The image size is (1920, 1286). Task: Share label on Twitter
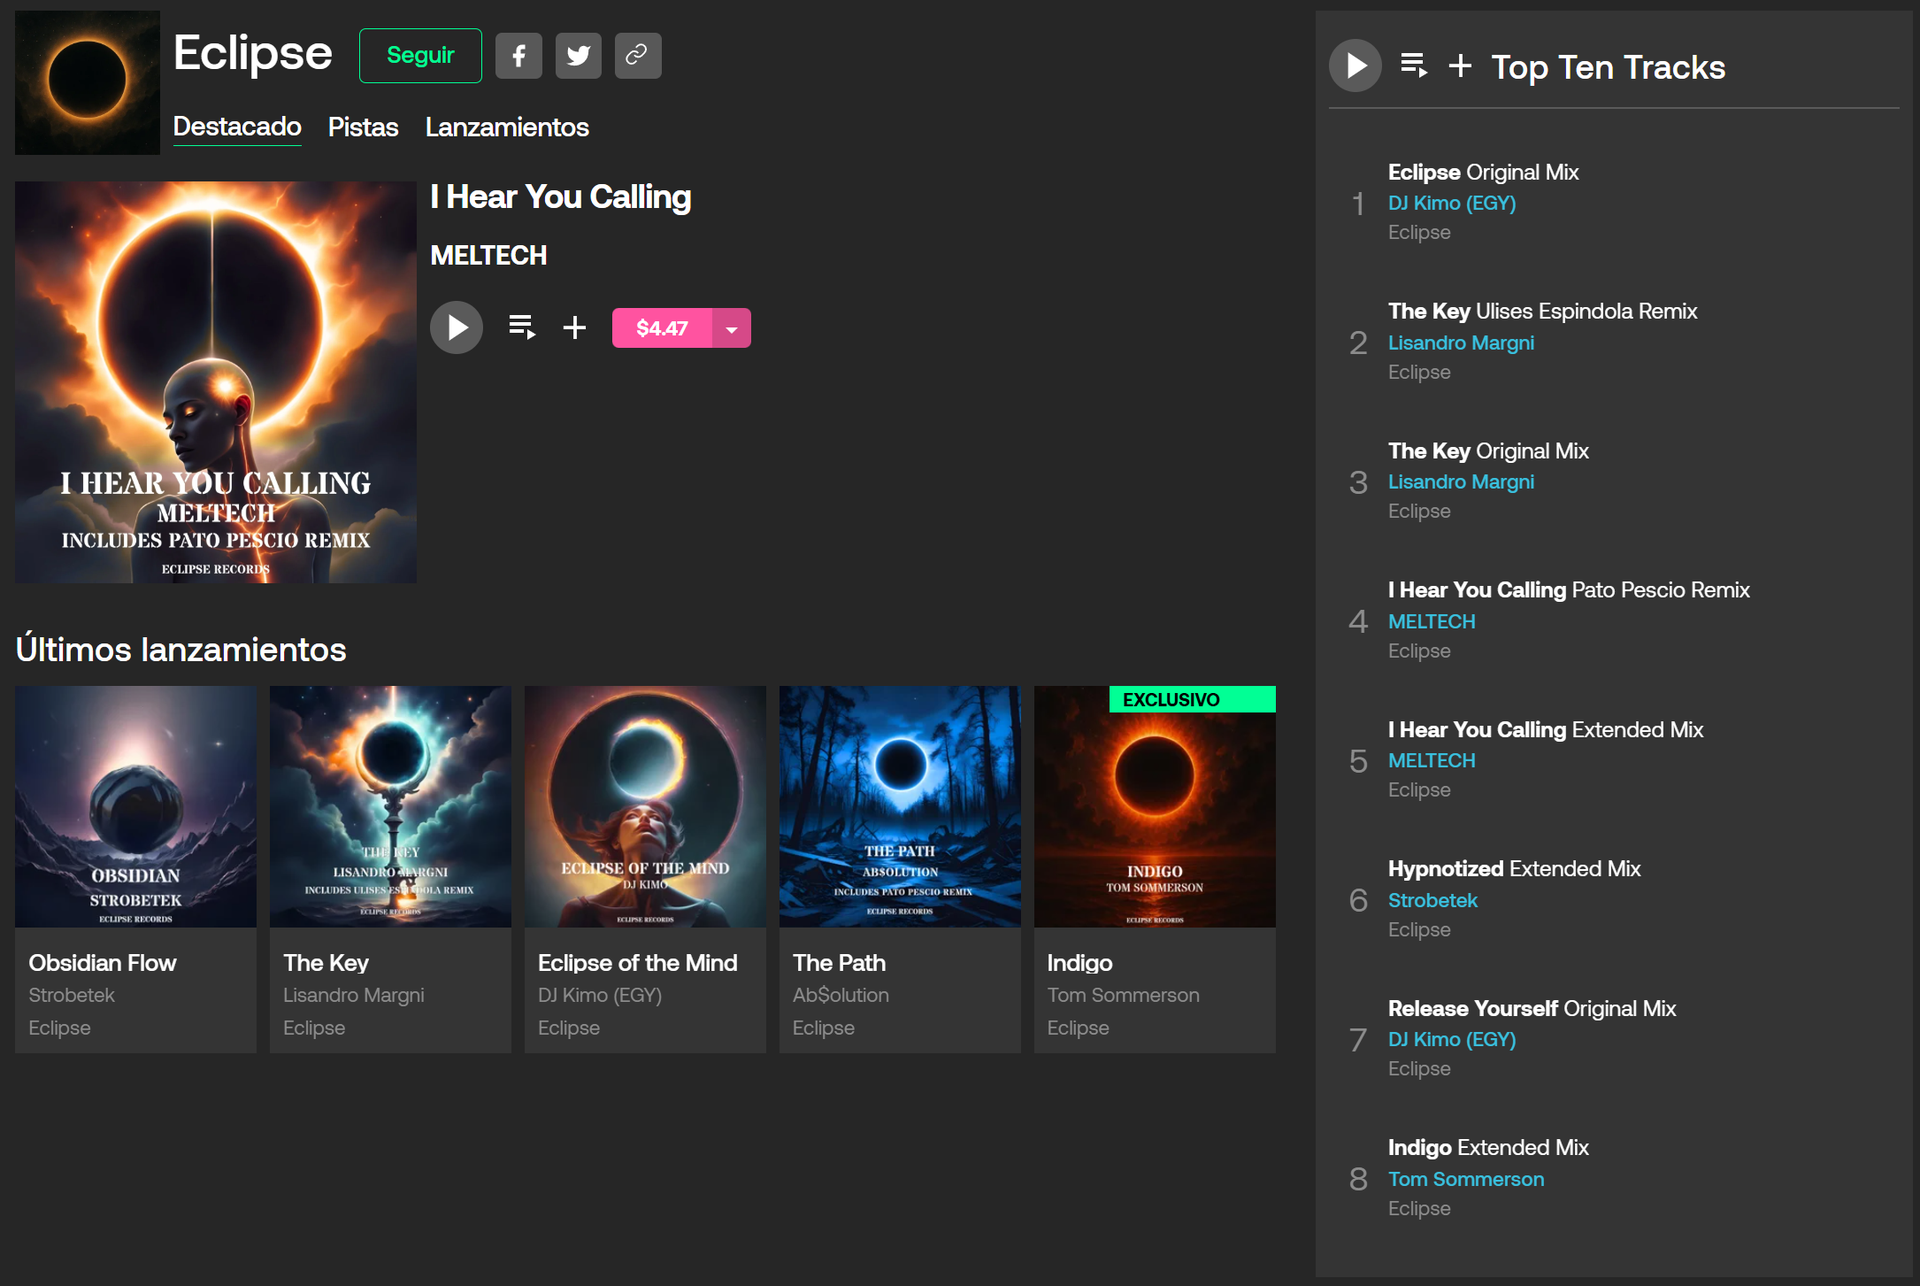[578, 56]
